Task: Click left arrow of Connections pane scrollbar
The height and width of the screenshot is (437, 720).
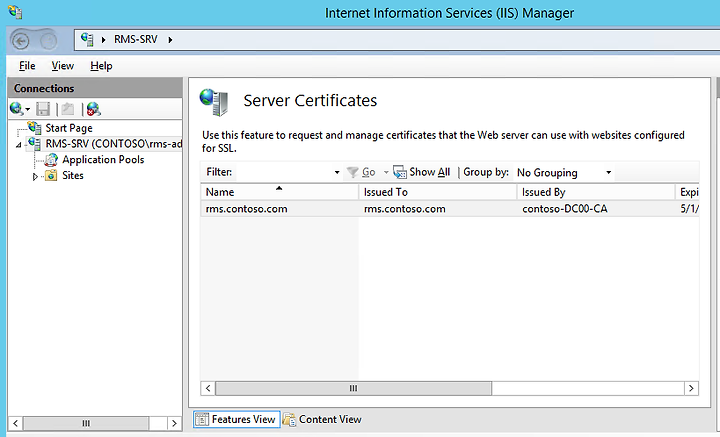Action: tap(16, 423)
